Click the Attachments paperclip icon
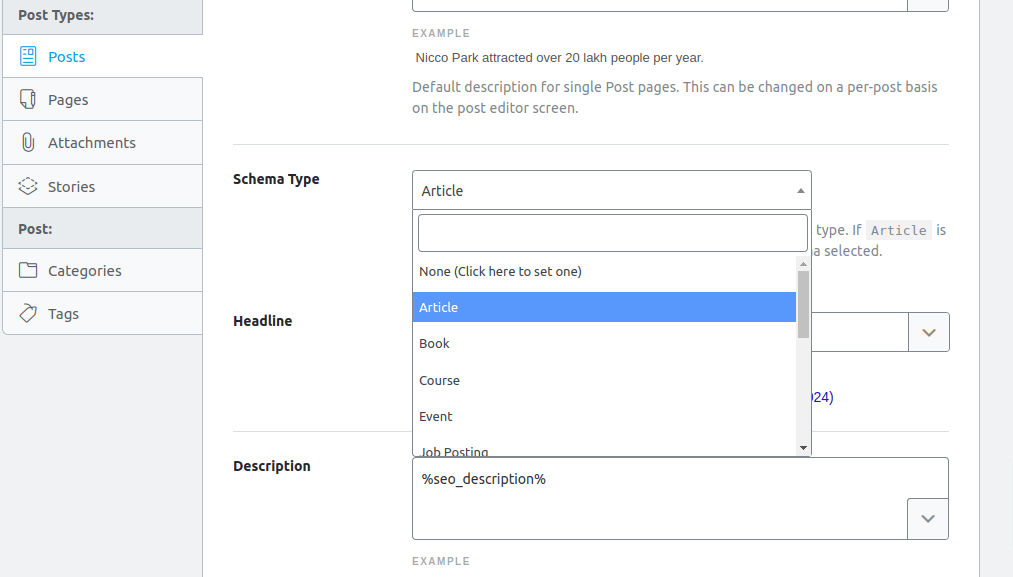The height and width of the screenshot is (577, 1013). click(x=28, y=142)
